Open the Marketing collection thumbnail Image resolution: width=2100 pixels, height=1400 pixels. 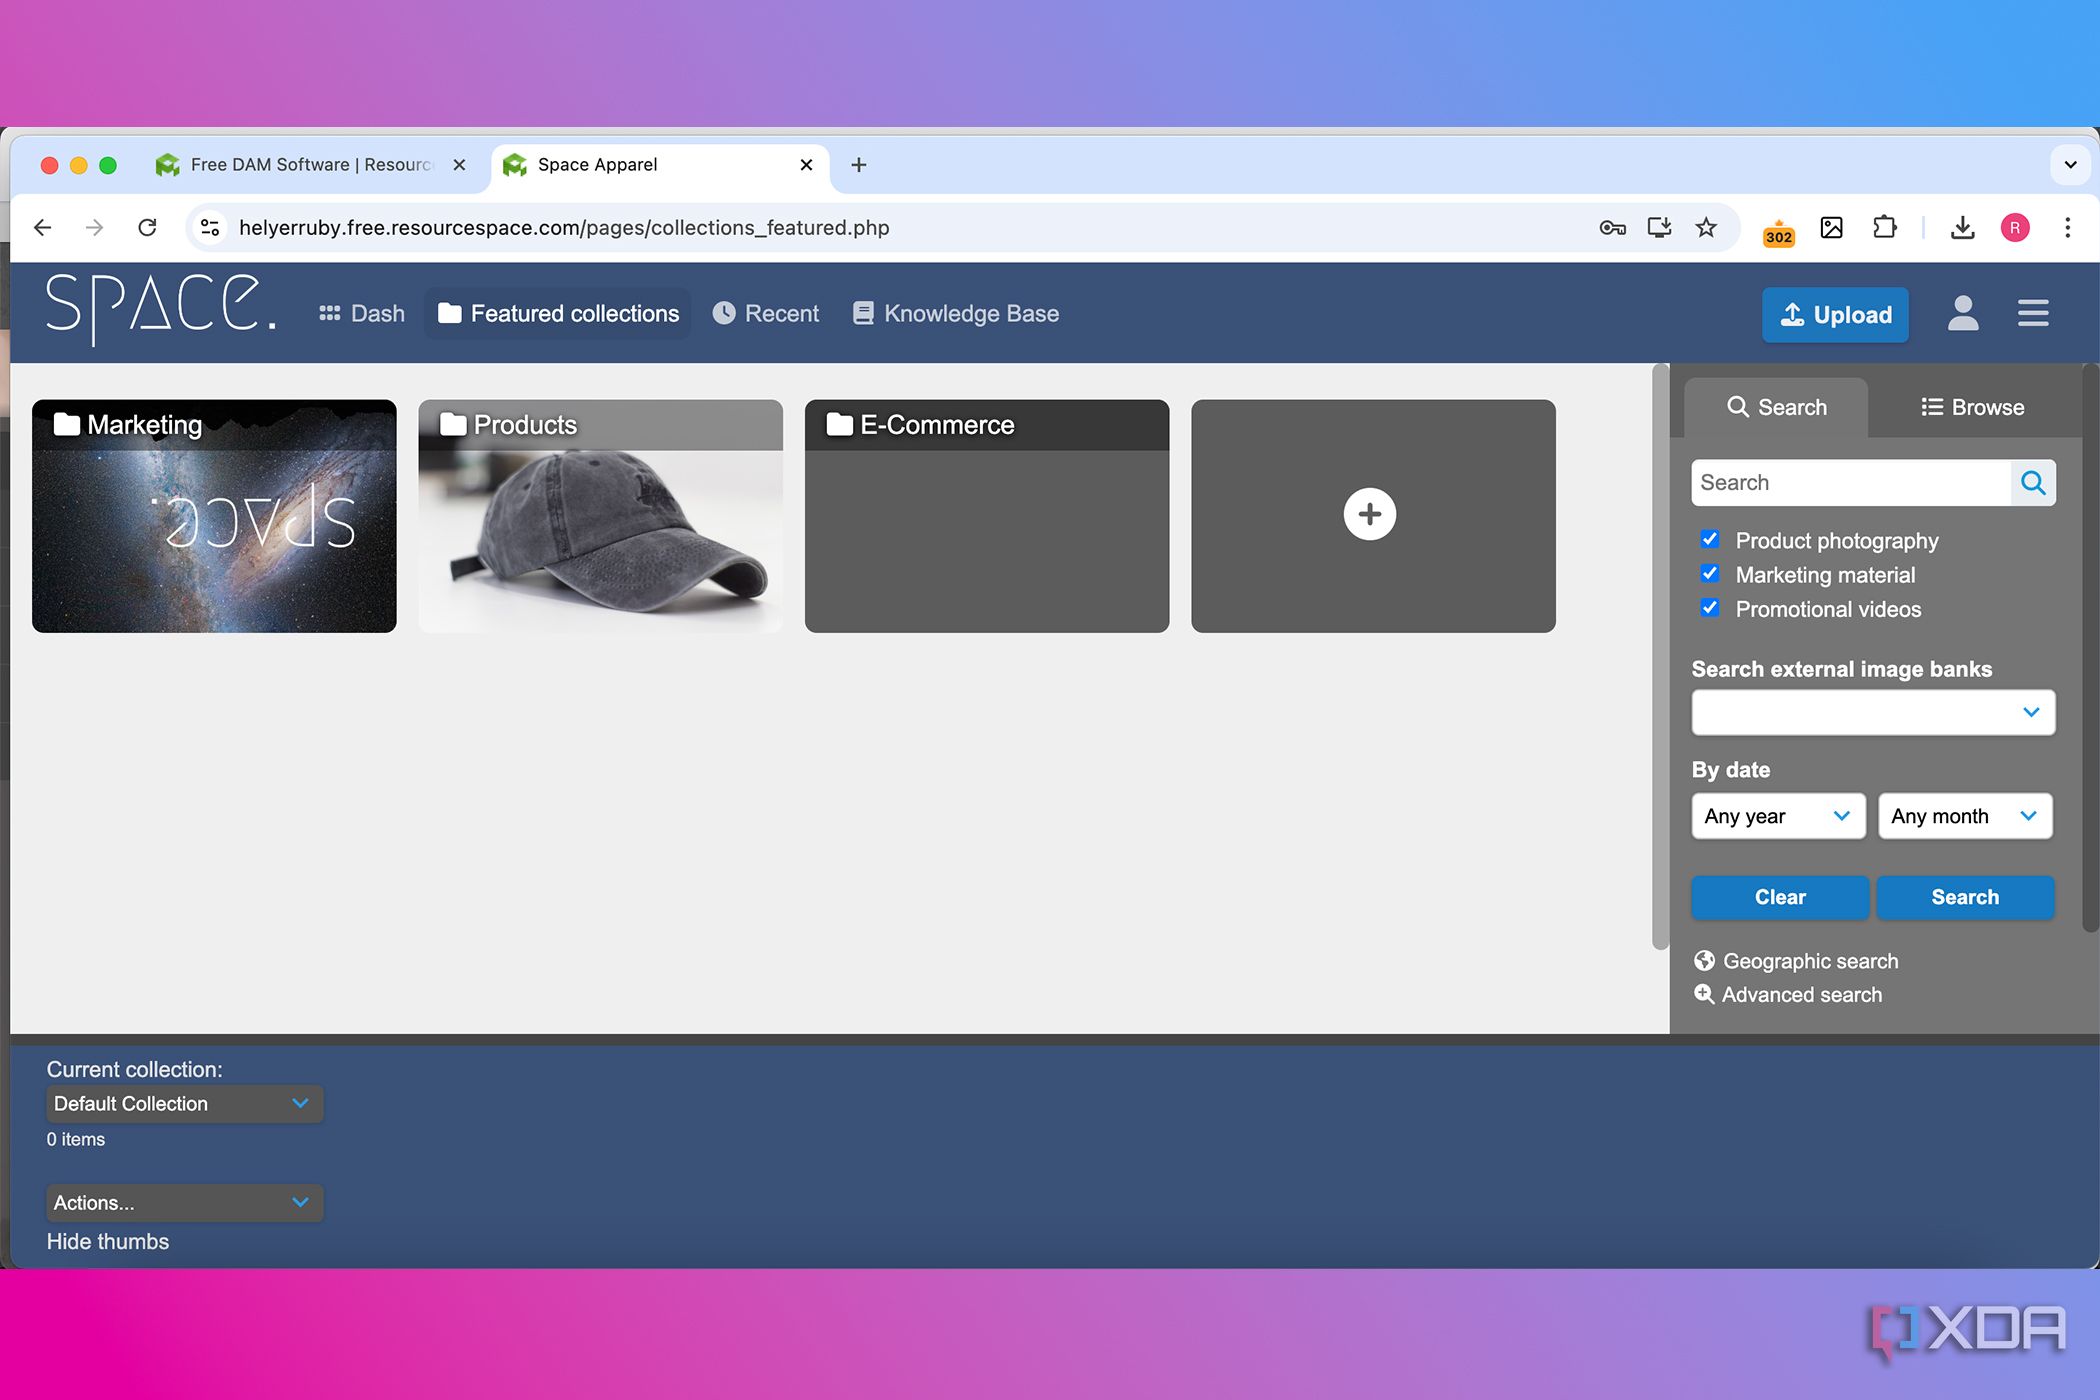(214, 516)
